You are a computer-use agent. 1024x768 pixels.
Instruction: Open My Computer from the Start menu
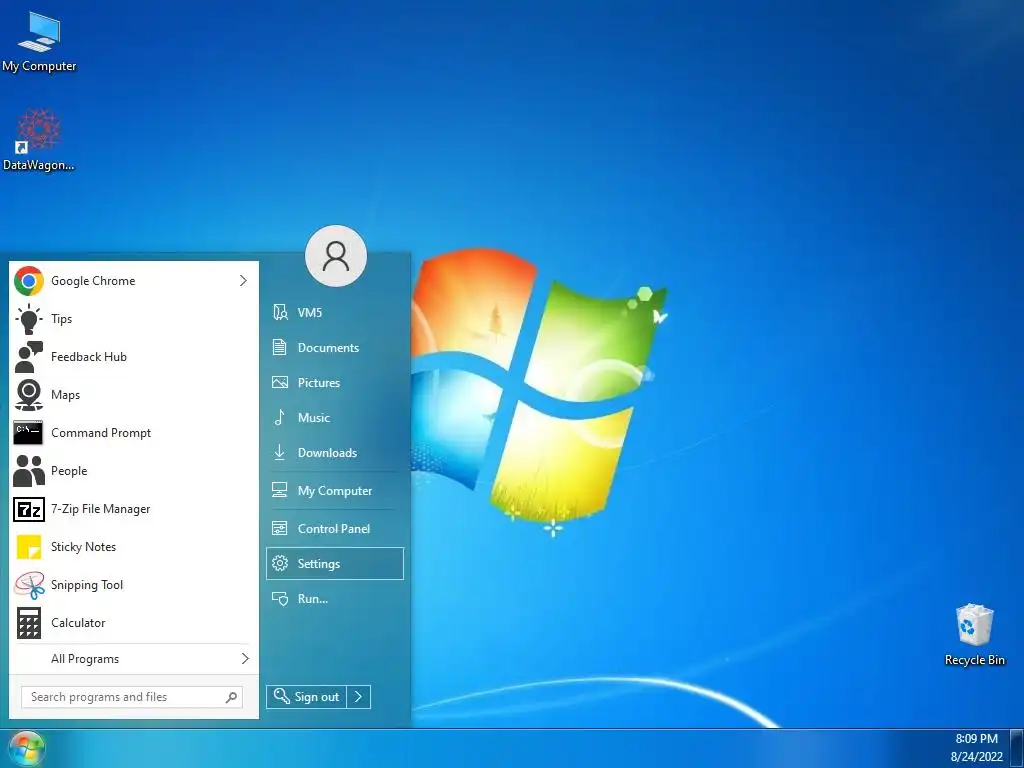(334, 490)
